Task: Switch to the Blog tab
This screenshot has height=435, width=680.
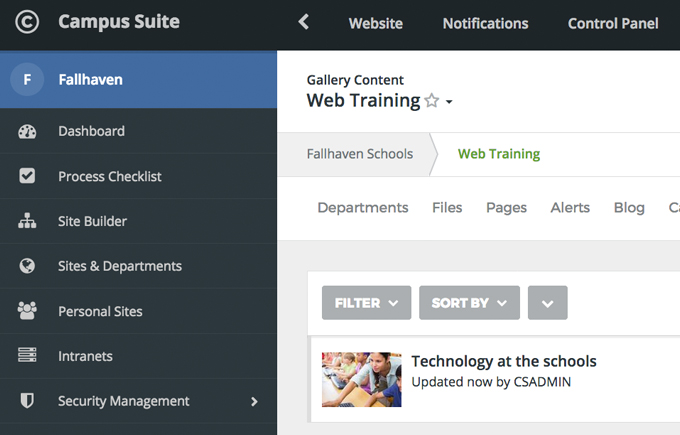Action: (629, 208)
